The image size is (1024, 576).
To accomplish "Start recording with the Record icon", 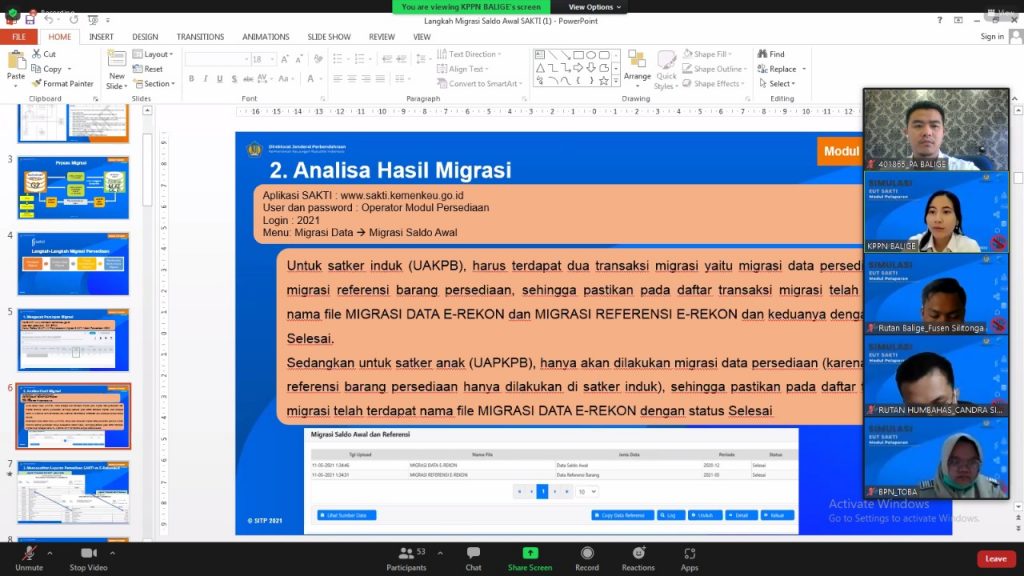I will click(587, 554).
